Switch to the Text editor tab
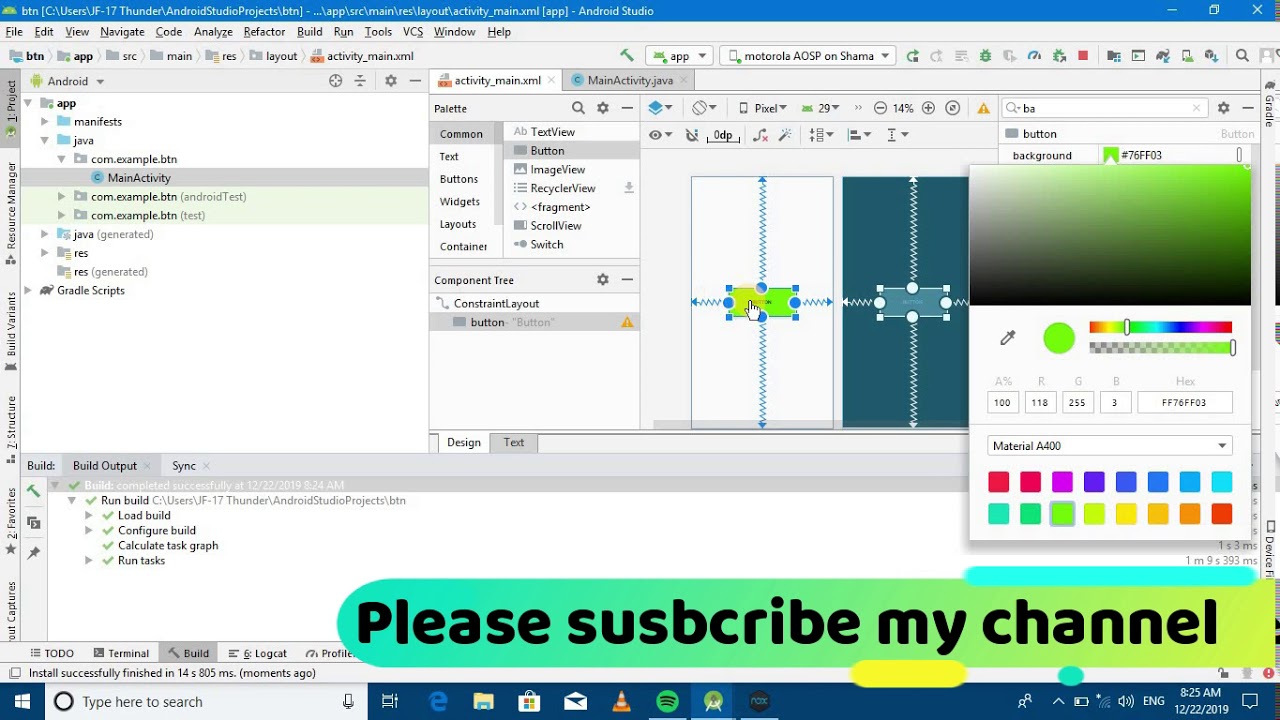Screen dimensions: 1280x720 (x=514, y=442)
